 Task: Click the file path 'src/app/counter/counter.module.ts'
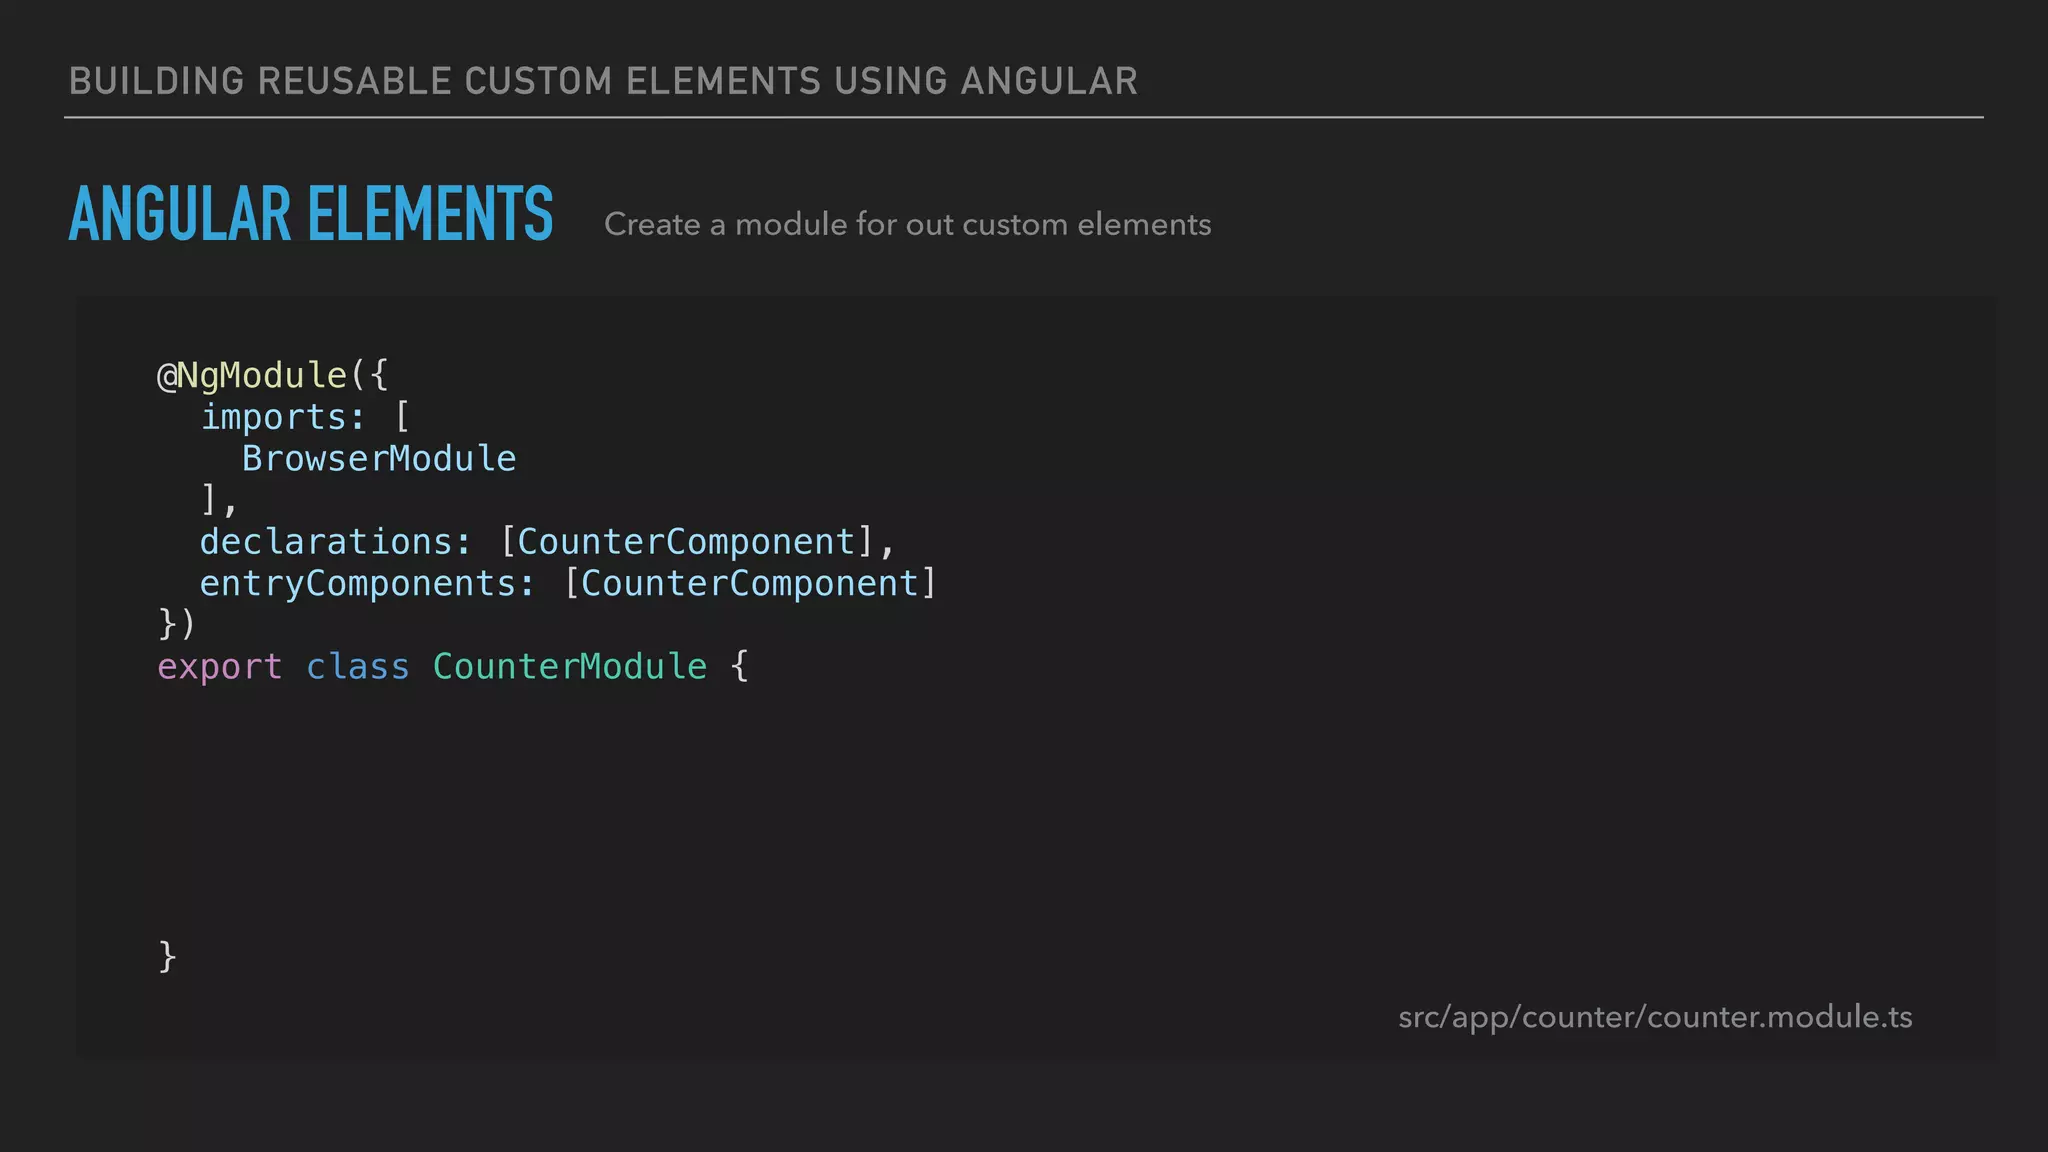(x=1655, y=1017)
